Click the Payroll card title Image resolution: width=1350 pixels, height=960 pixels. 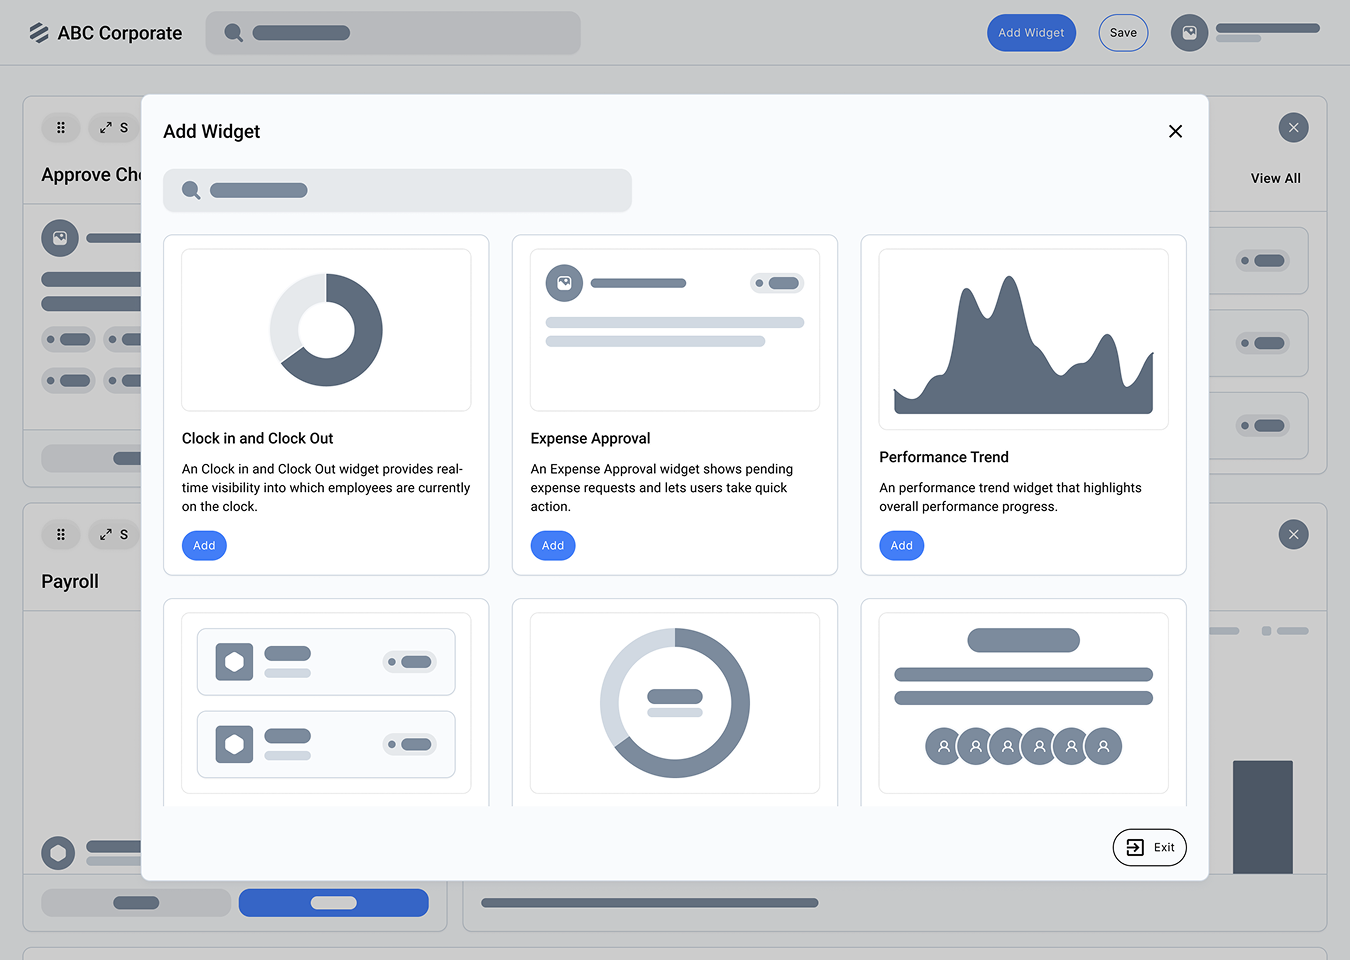click(70, 581)
